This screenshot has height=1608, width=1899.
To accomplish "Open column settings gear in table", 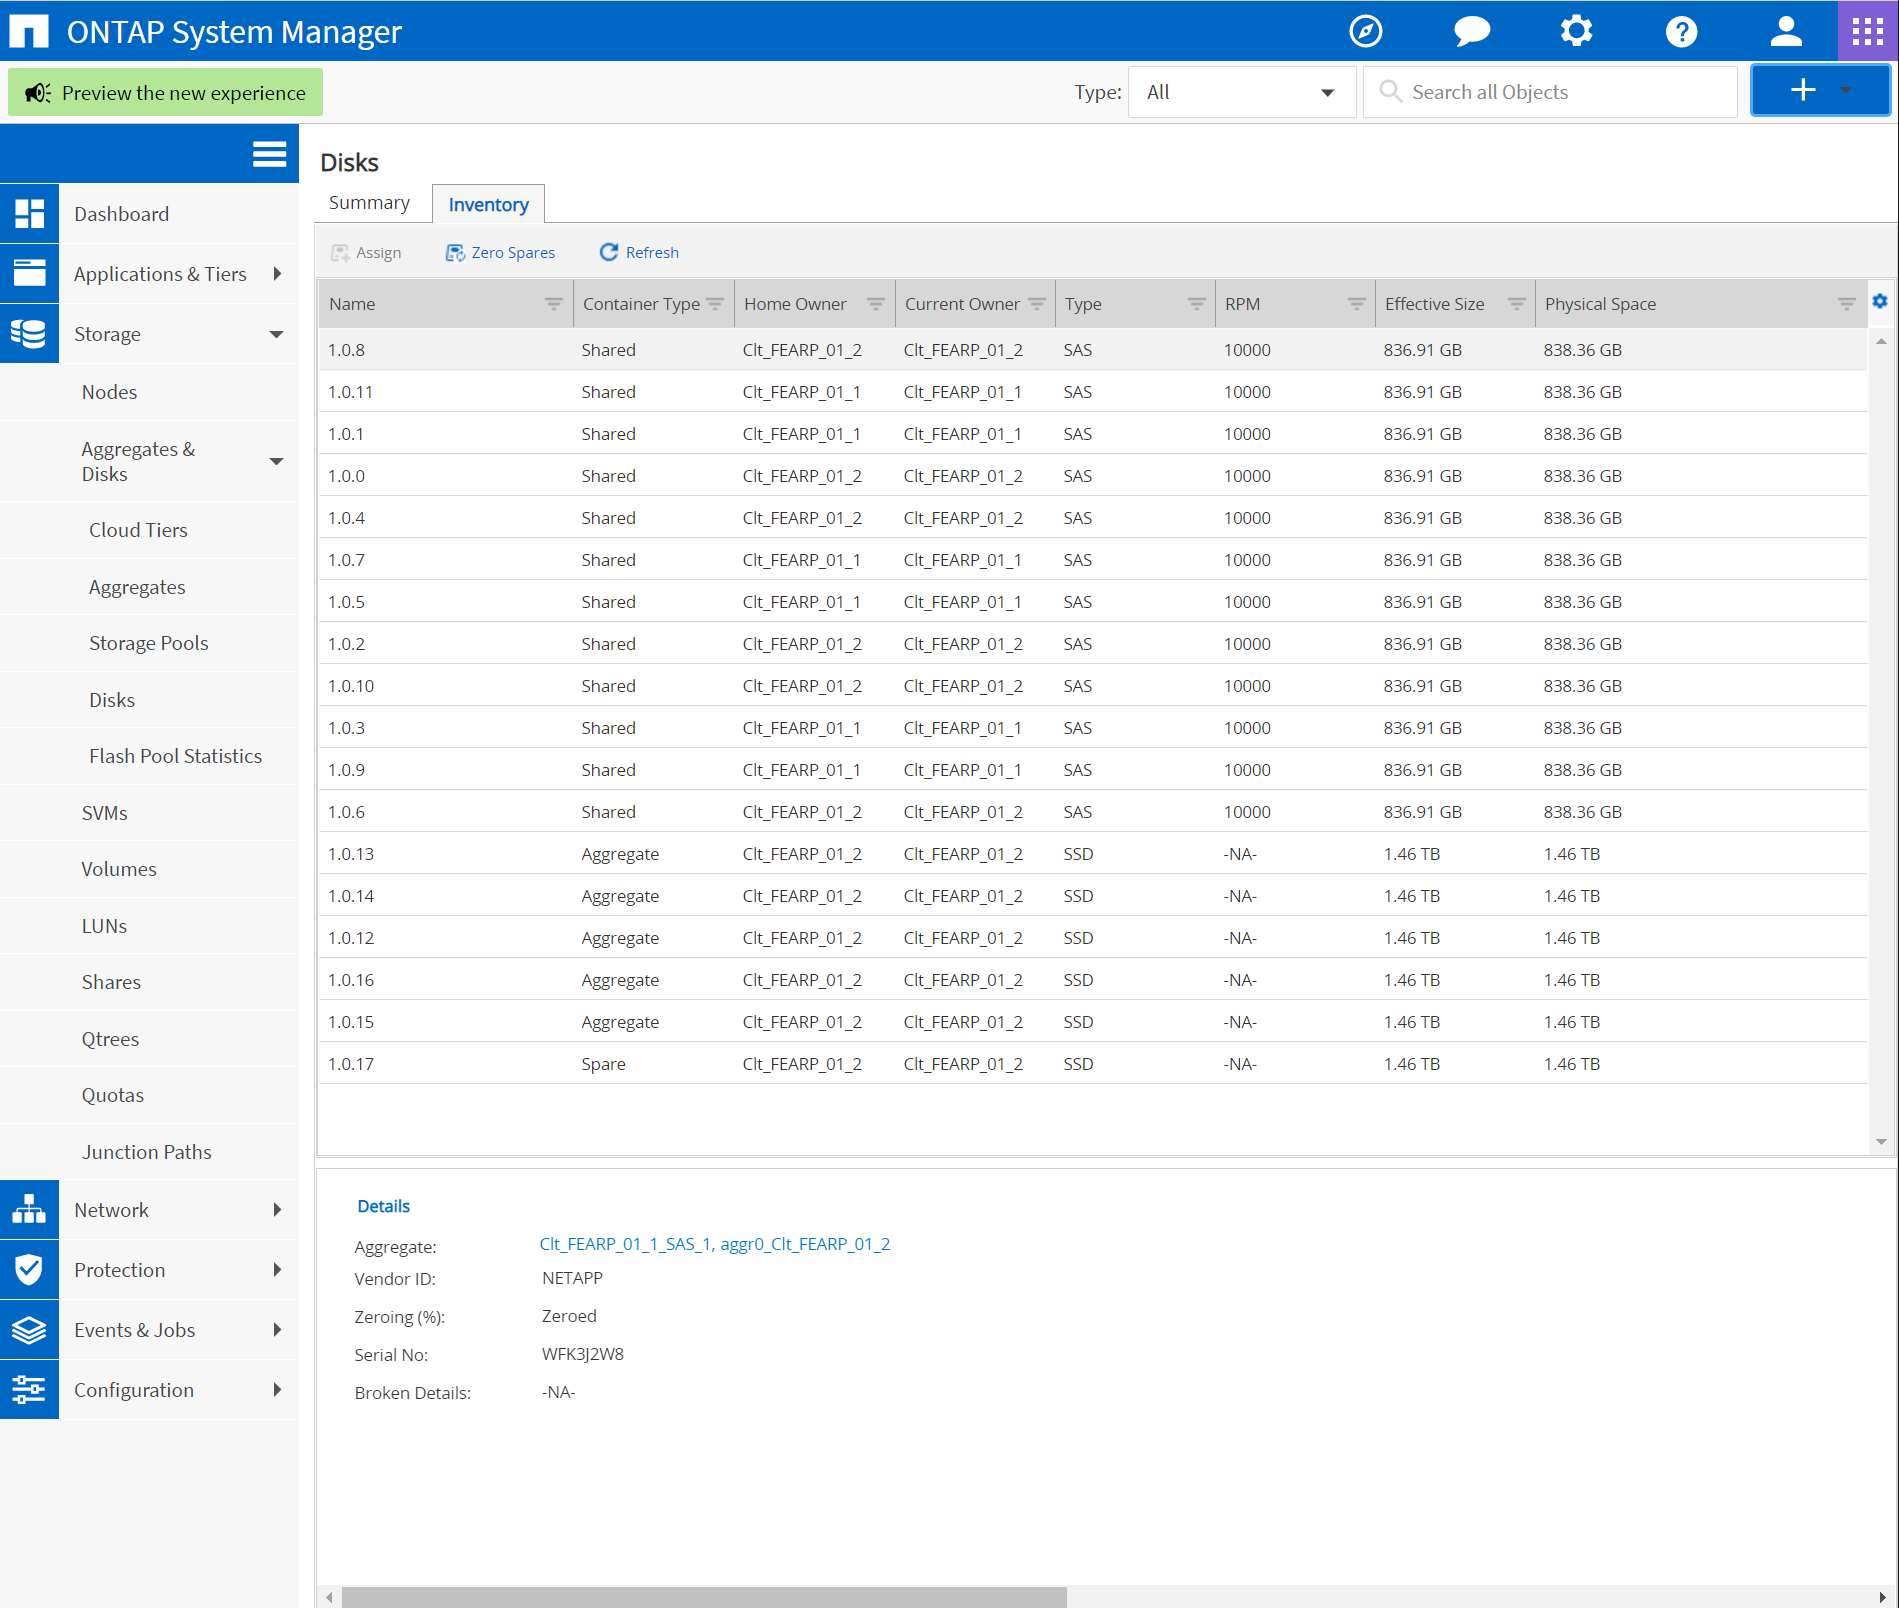I will [1880, 301].
